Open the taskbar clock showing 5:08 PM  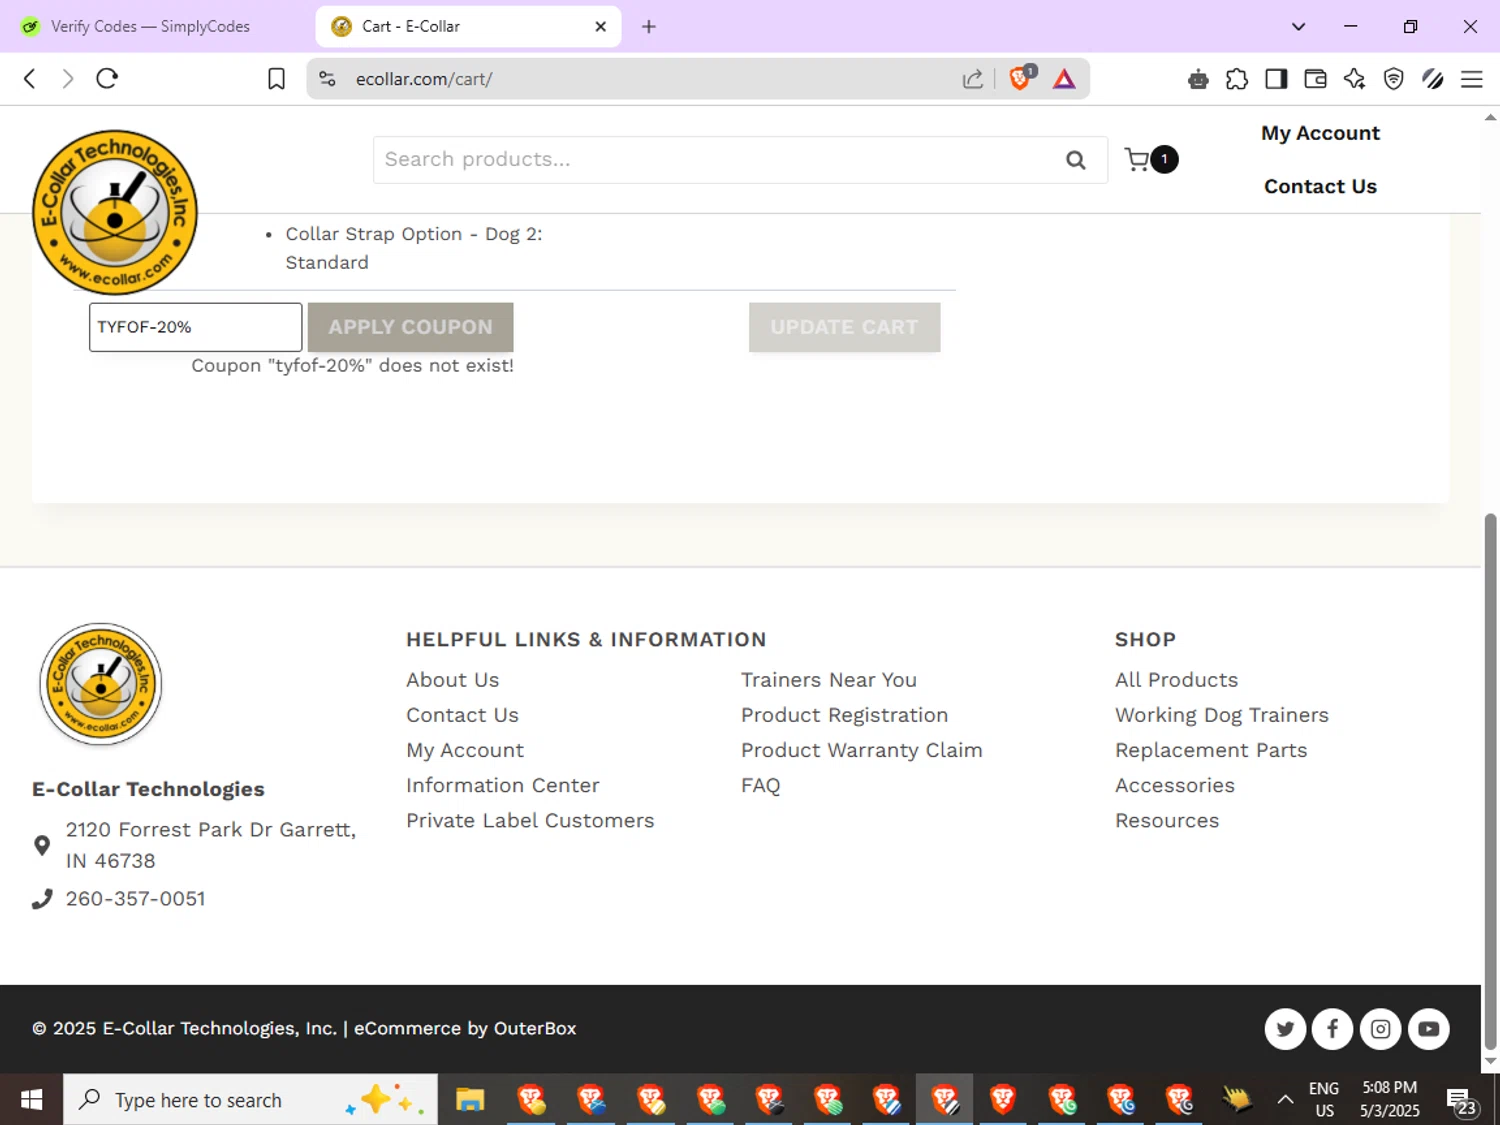point(1389,1100)
